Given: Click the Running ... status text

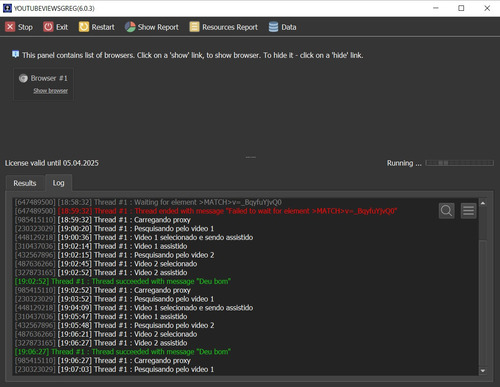Looking at the screenshot, I should (x=404, y=163).
